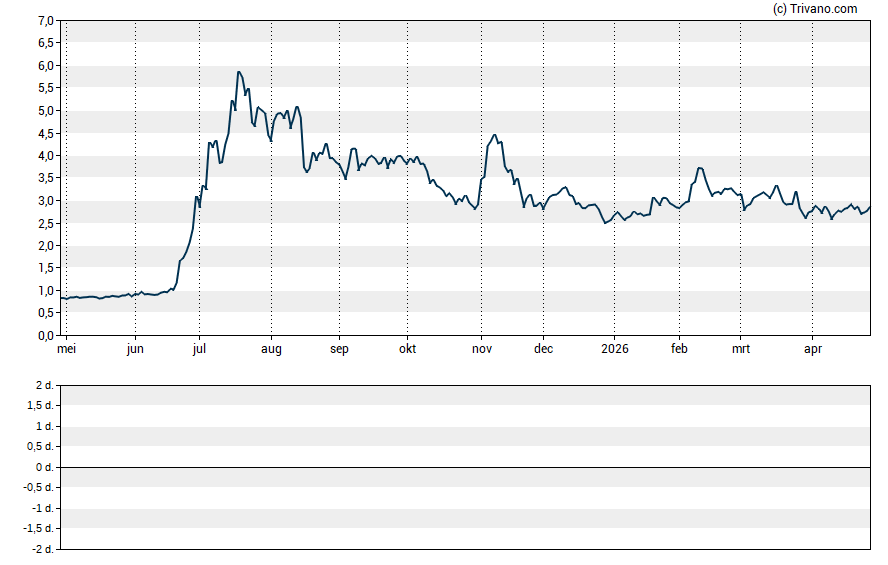Select the 'aug' axis label

271,349
